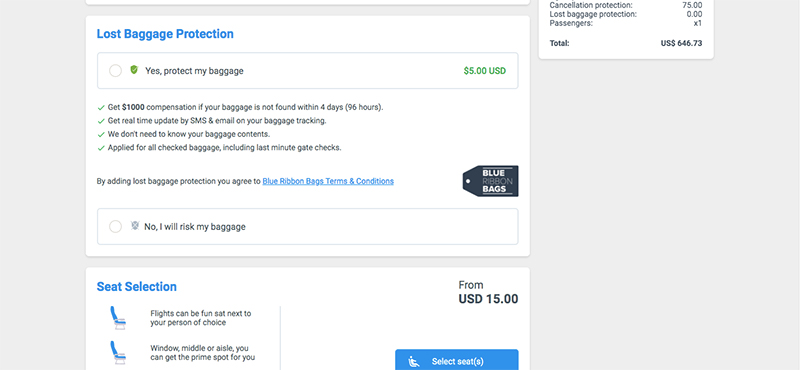Click the Blue Ribbon Bags tag logo
The image size is (800, 370).
point(490,181)
